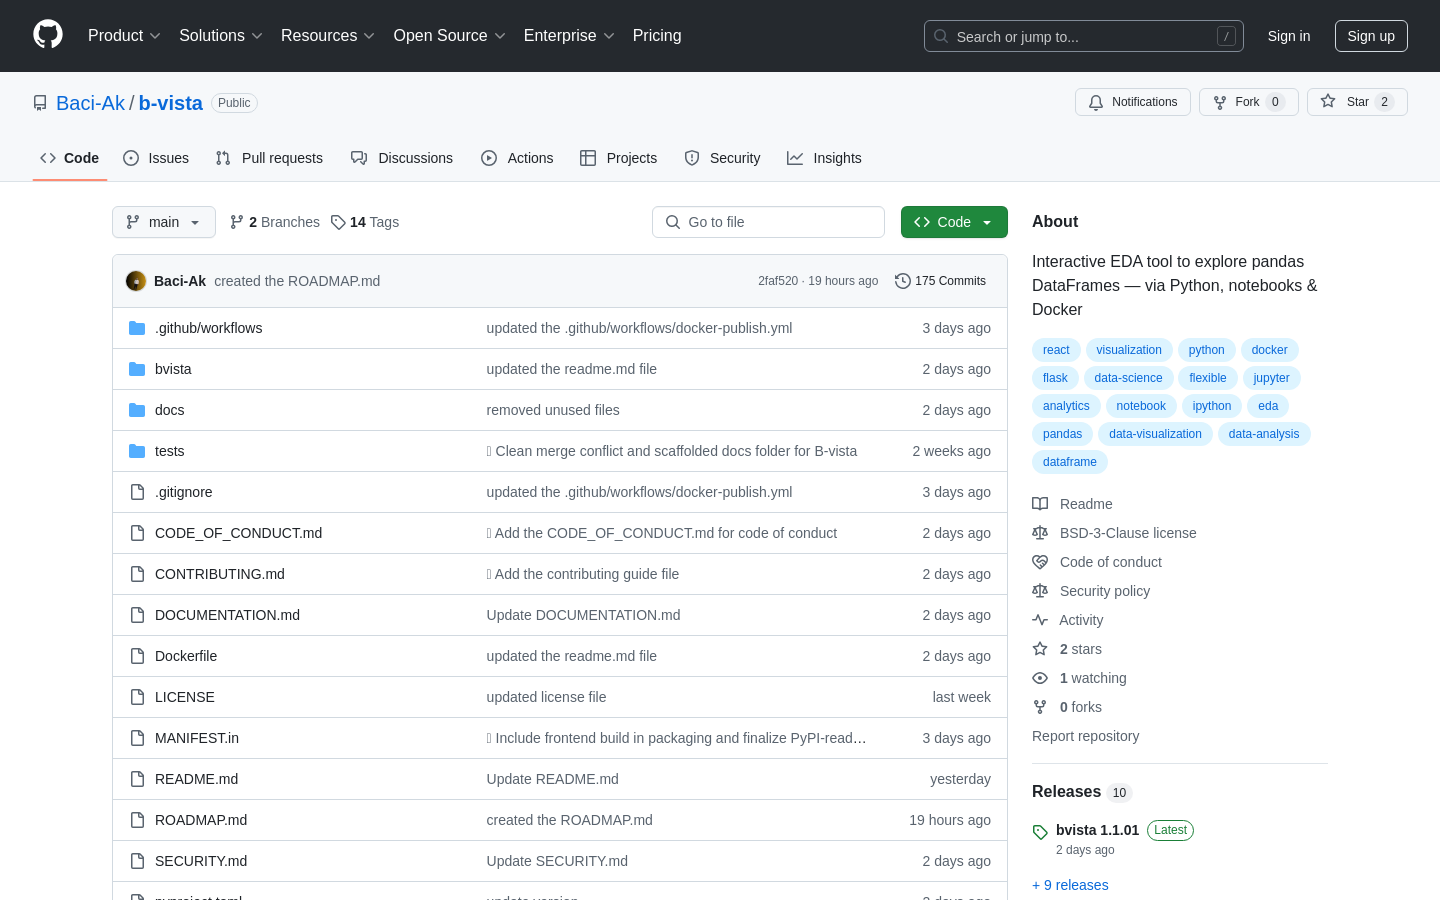Open the Baci-Ak owner link
Screen dimensions: 1440x900
coord(90,103)
